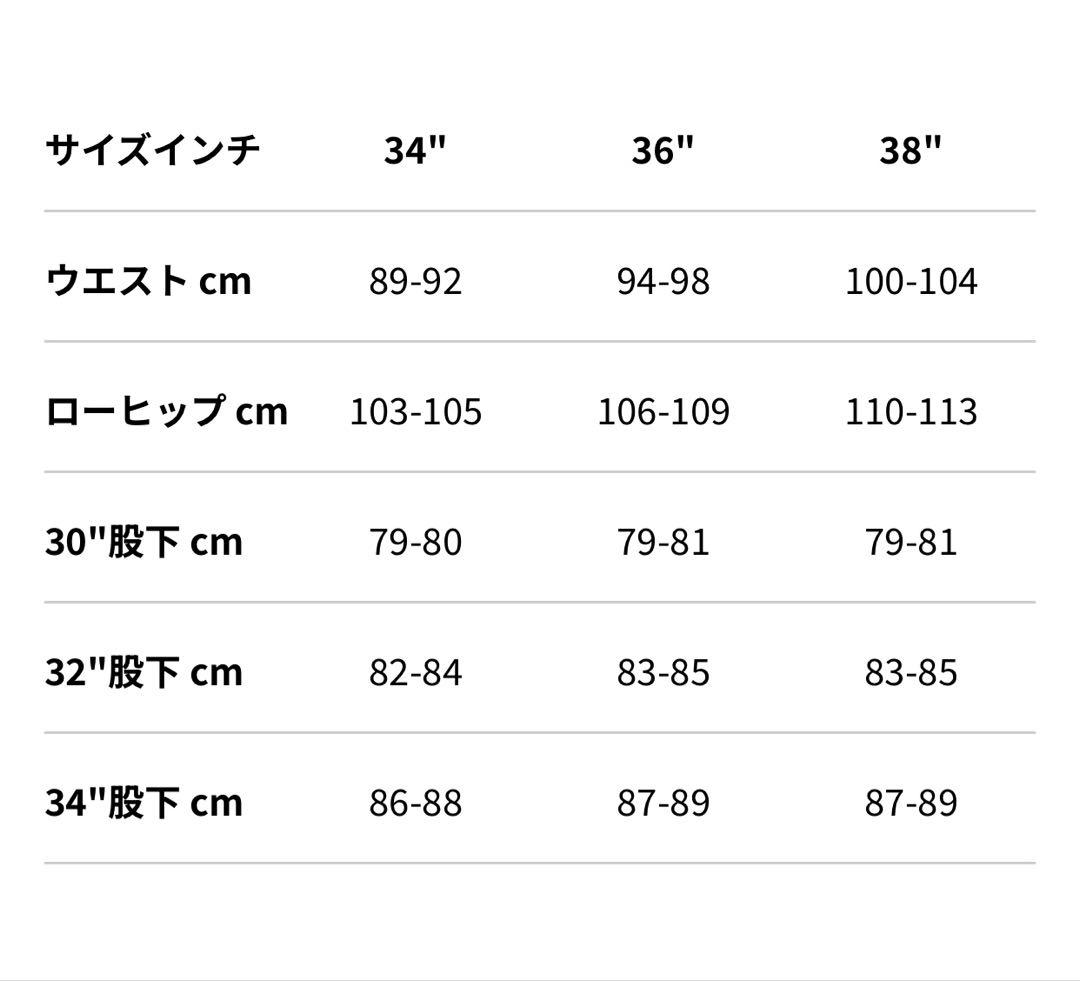Click the waist value 89-92
Viewport: 1080px width, 981px height.
pos(415,281)
